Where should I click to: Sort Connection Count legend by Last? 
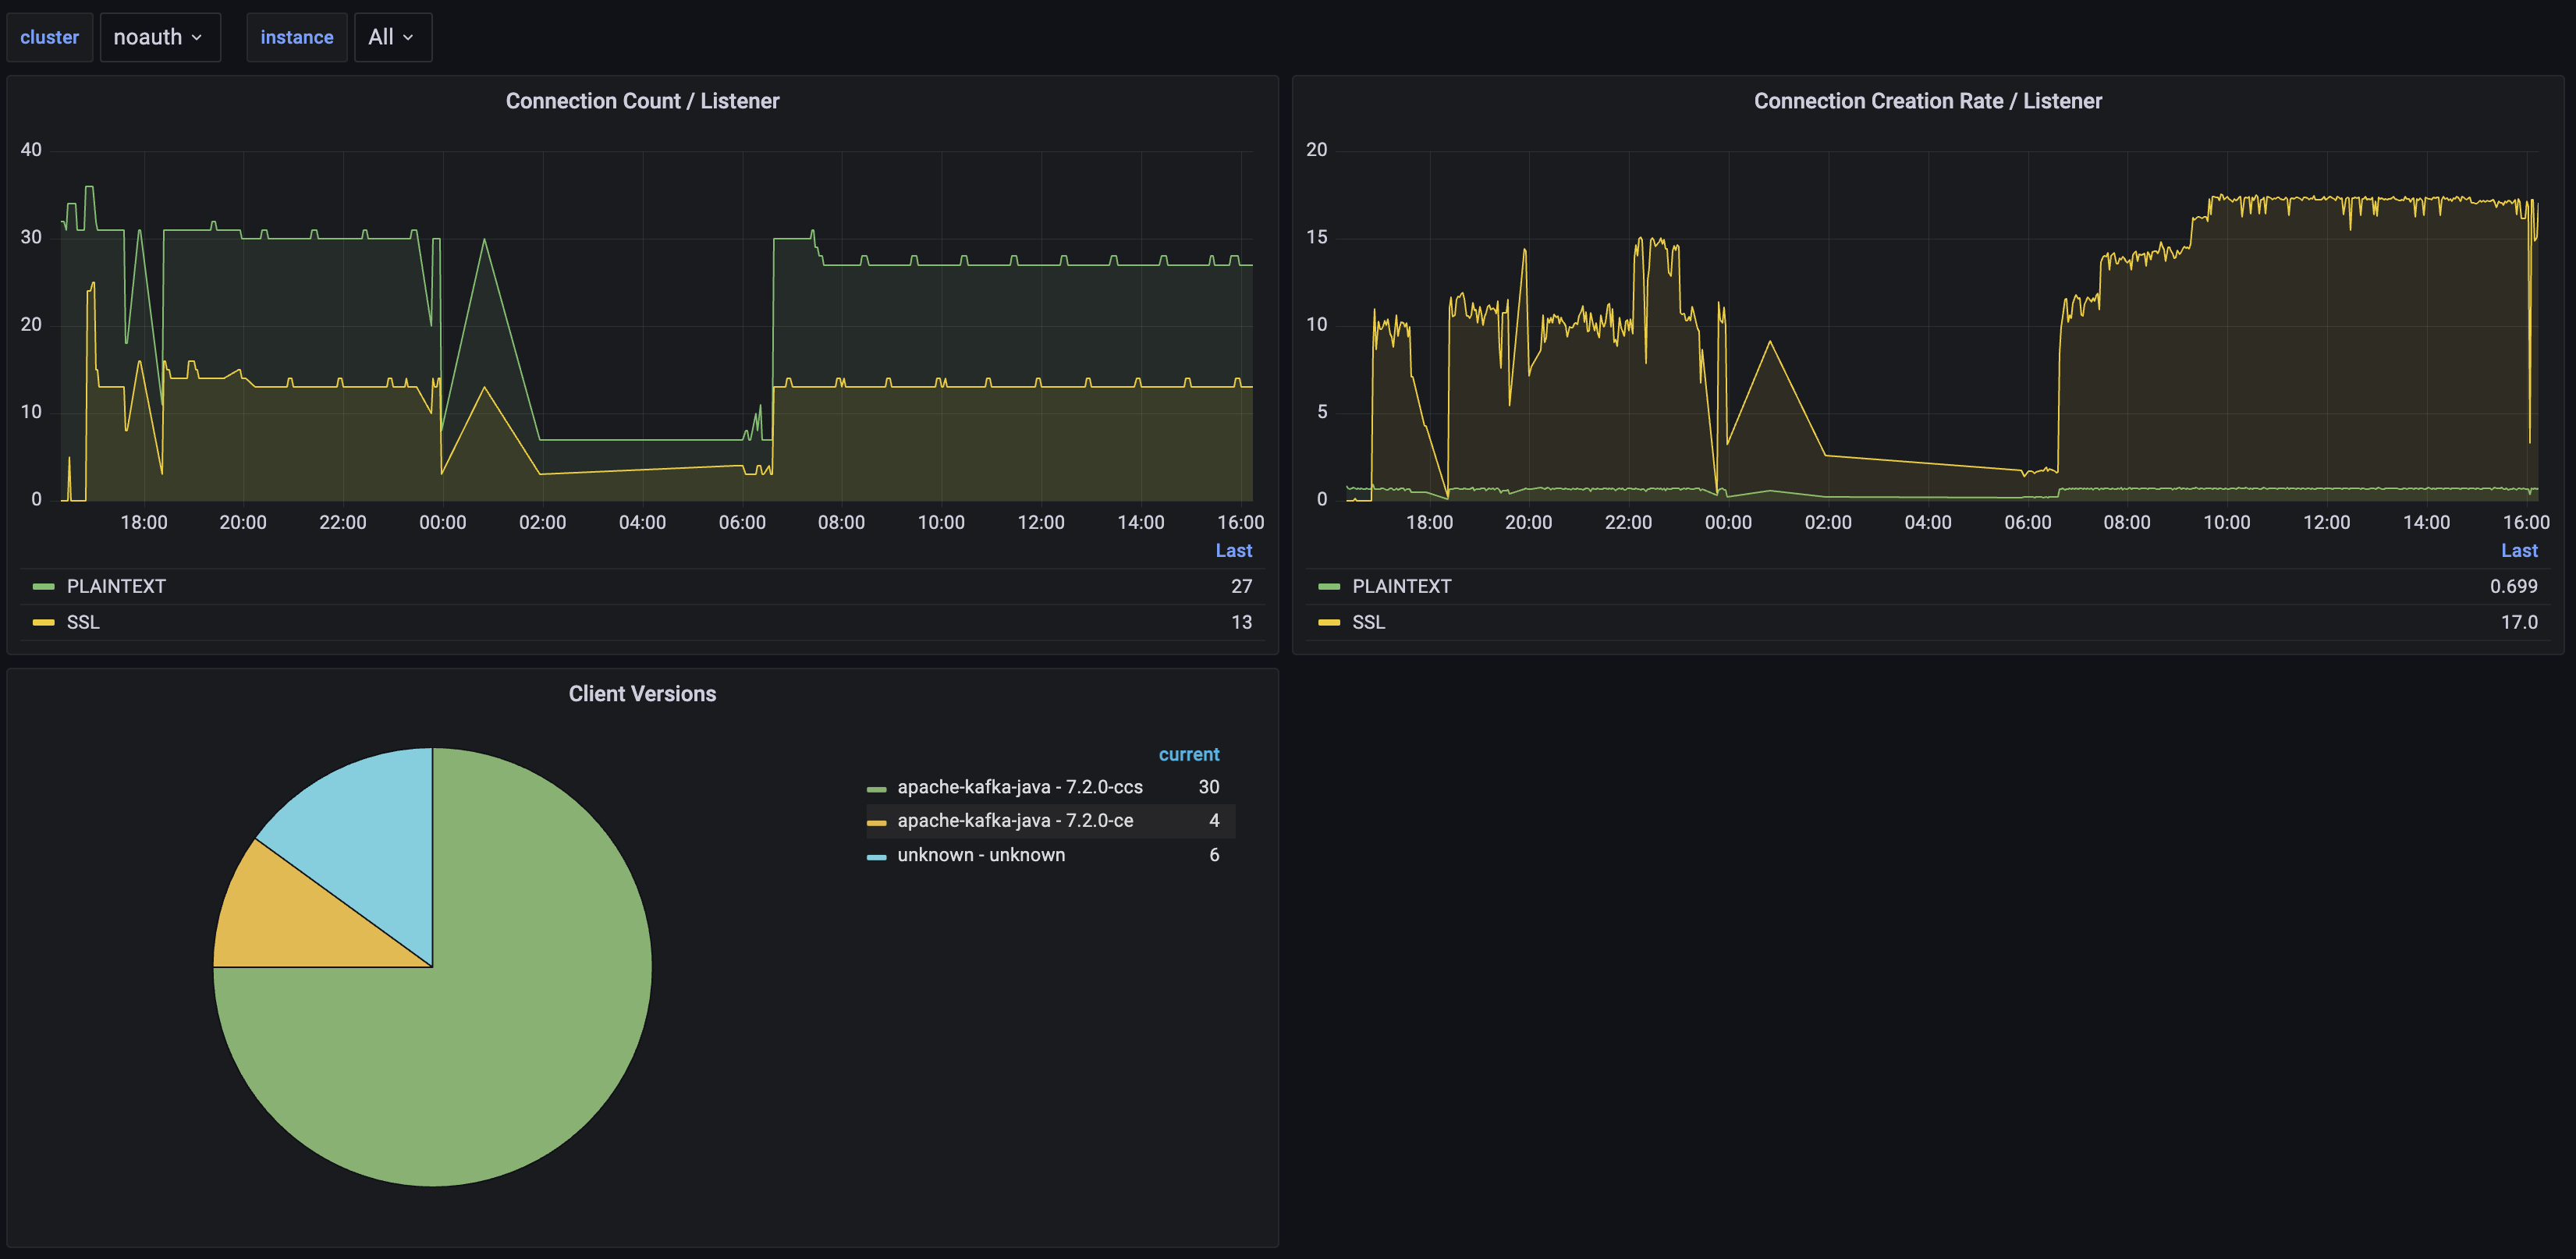tap(1233, 551)
